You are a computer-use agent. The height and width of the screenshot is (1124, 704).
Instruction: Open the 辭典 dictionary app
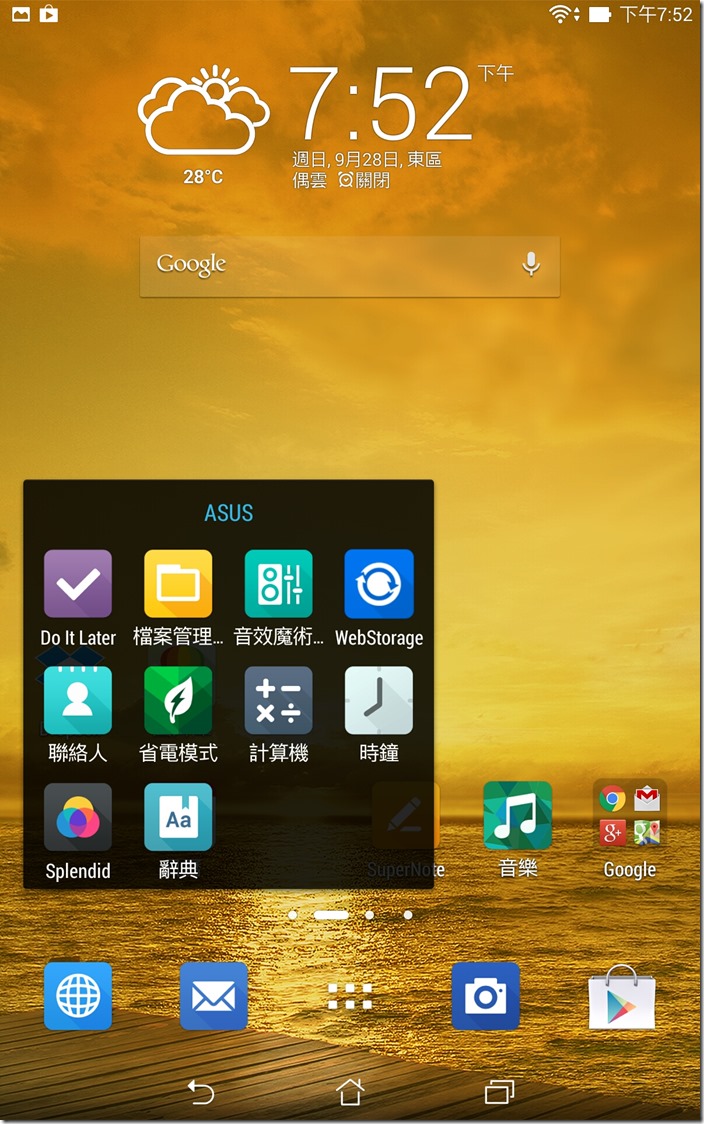178,816
